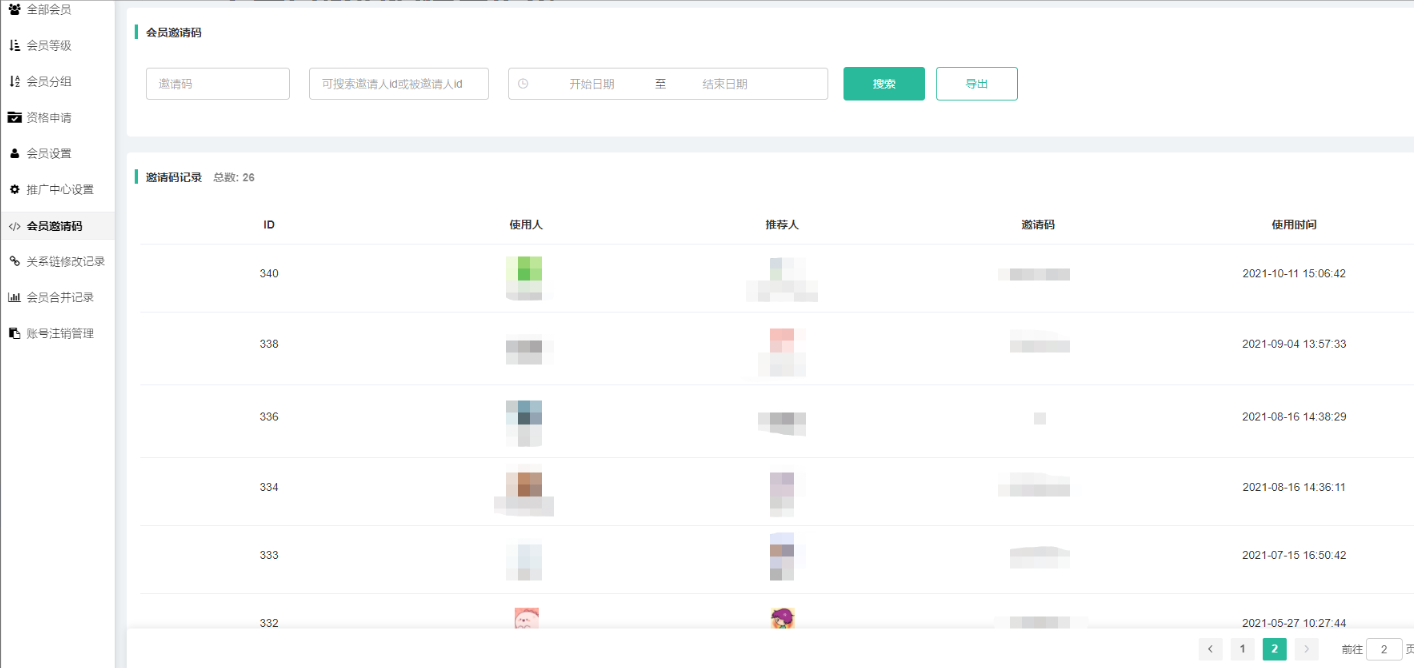The image size is (1414, 668).
Task: Open 会员等级 in the sidebar menu
Action: (x=49, y=46)
